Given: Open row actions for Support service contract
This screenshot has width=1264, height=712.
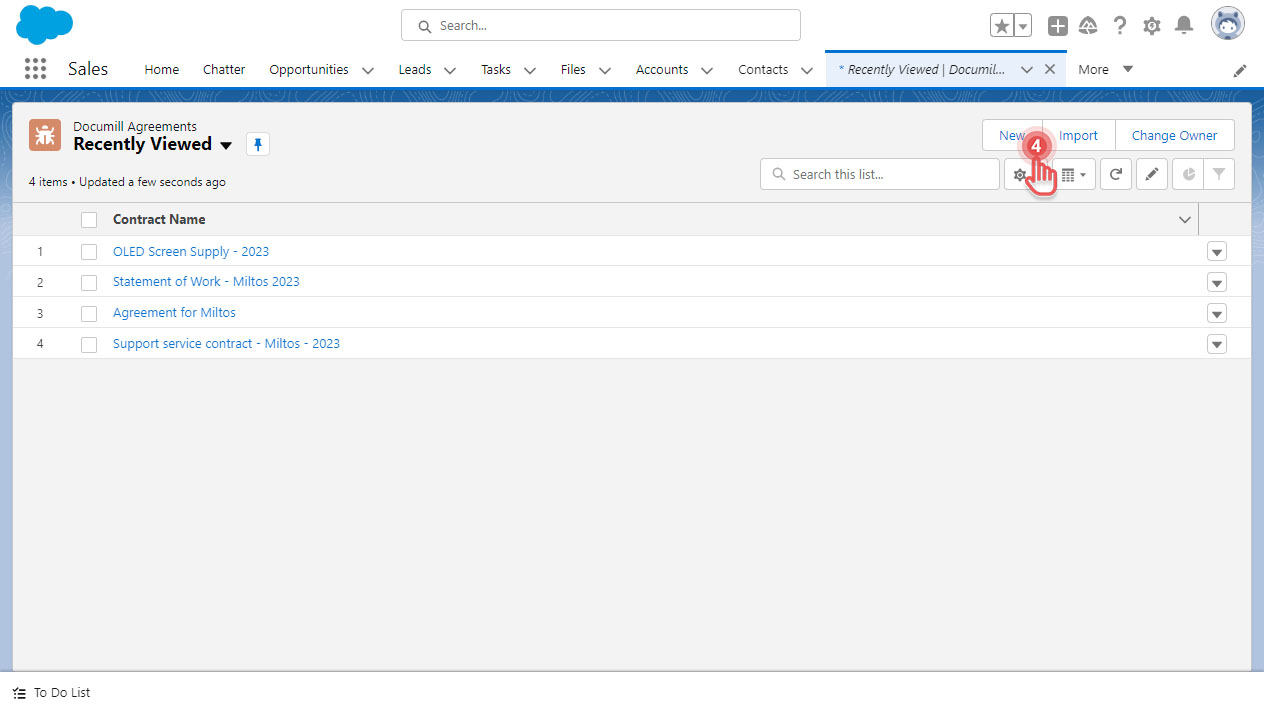Looking at the screenshot, I should pos(1216,344).
